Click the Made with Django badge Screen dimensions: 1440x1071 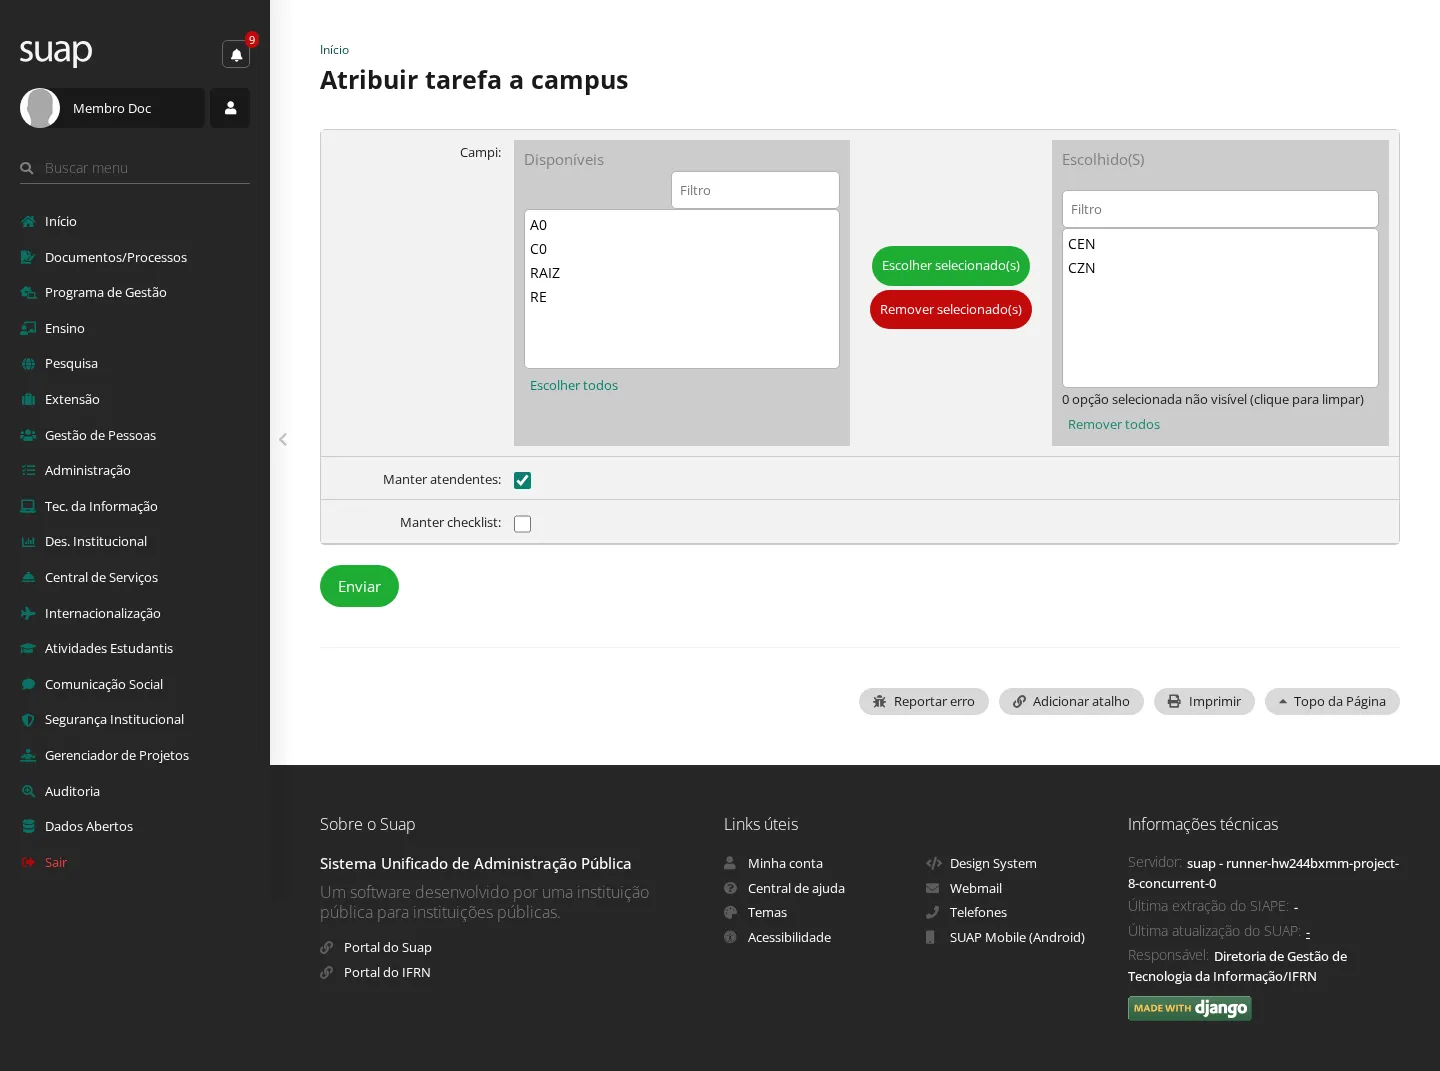[1190, 1008]
